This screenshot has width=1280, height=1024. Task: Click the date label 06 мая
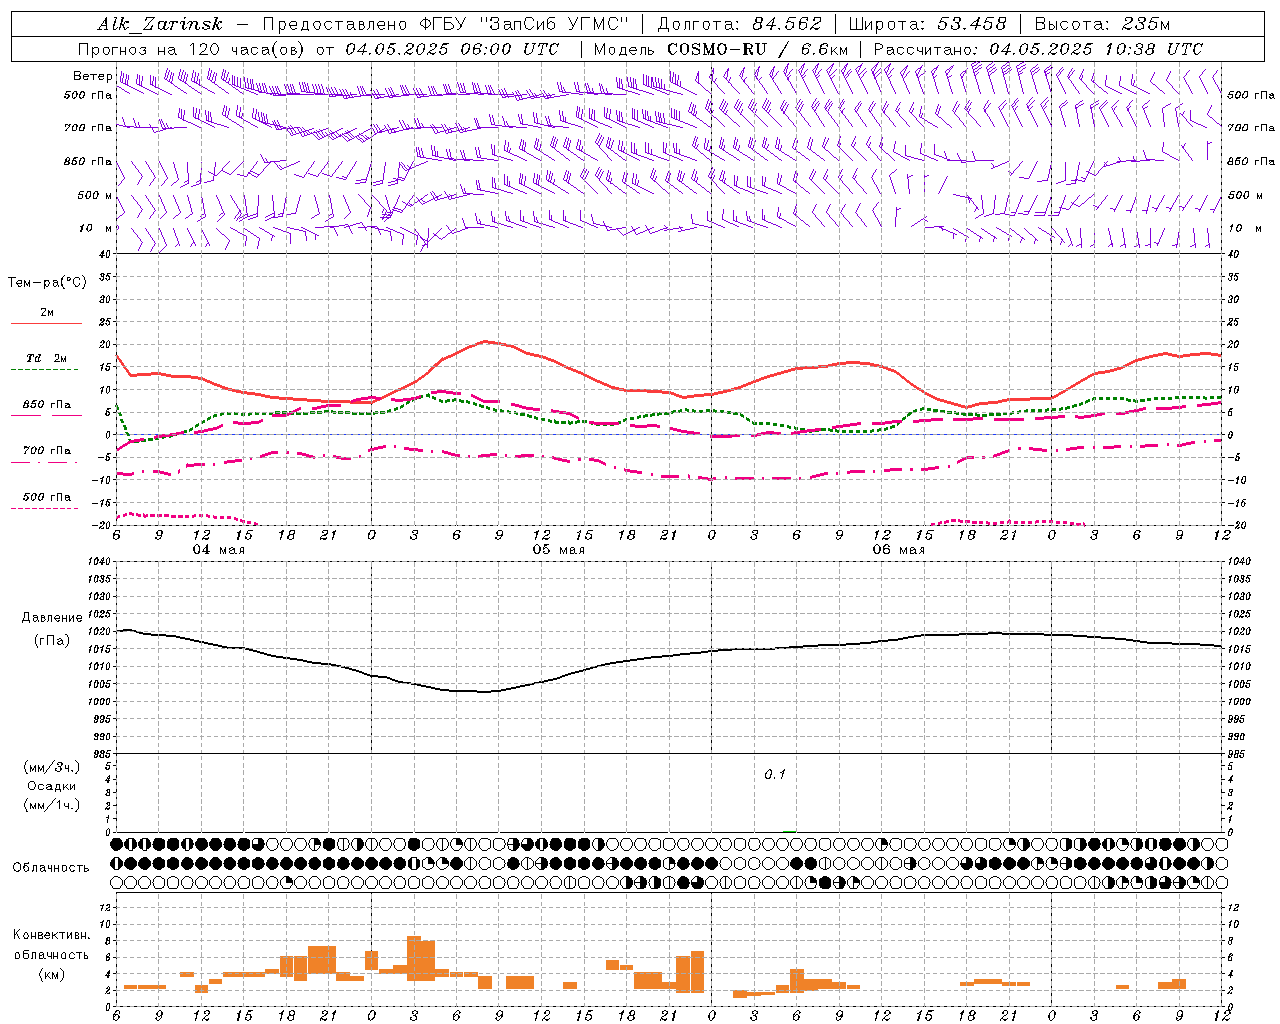899,550
